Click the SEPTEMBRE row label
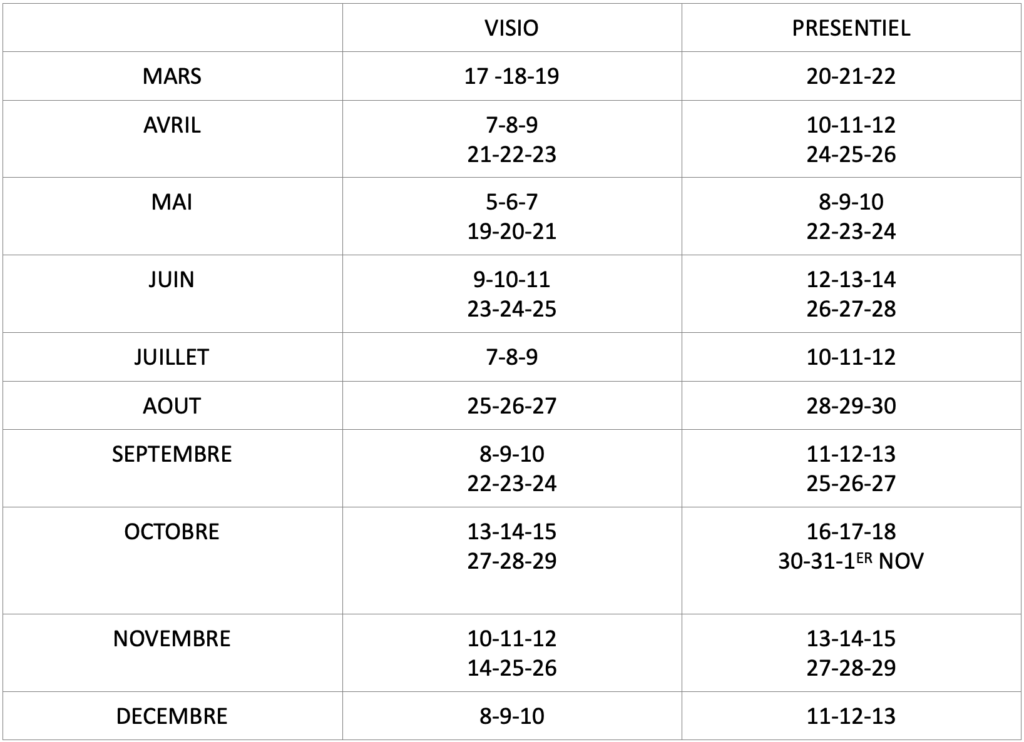This screenshot has width=1024, height=742. point(172,454)
